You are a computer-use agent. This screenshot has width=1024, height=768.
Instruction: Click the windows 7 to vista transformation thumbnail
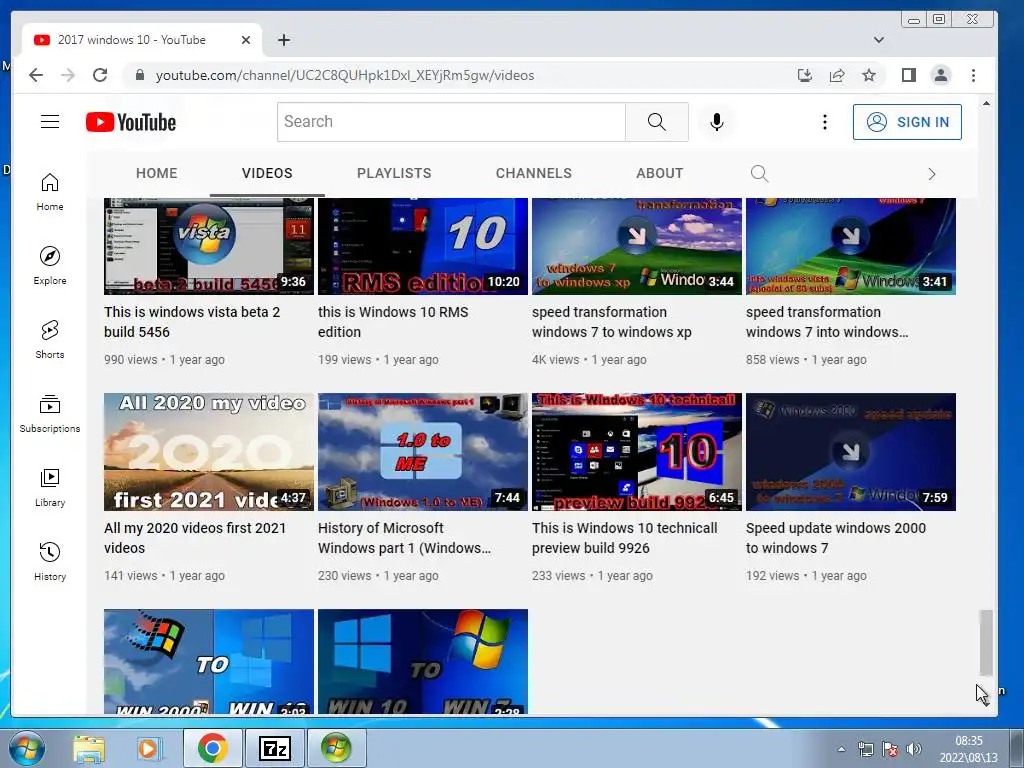pos(851,246)
